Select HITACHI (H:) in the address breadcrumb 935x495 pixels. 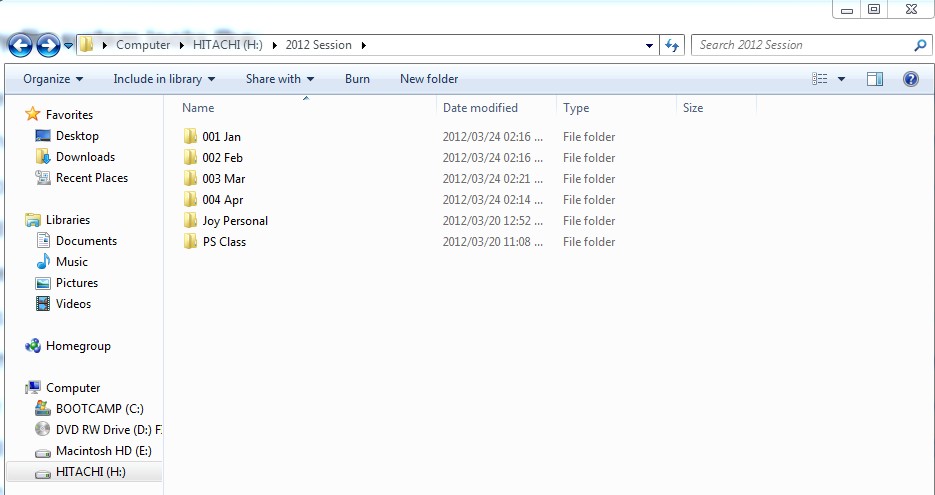228,45
